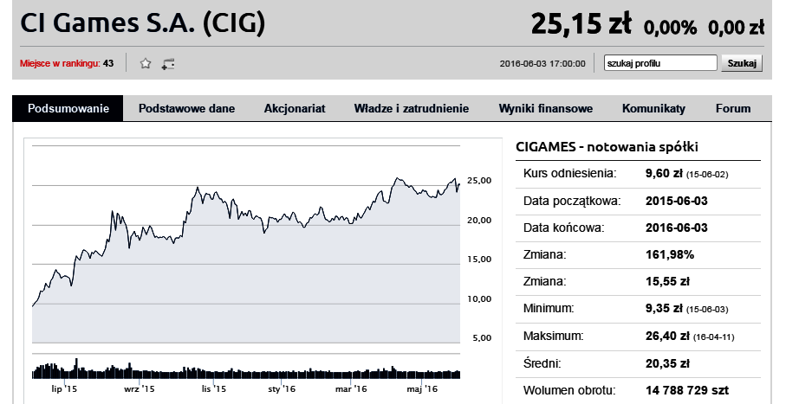Screen dimensions: 786x404
Task: Open the Akcjonariat tab
Action: [295, 108]
